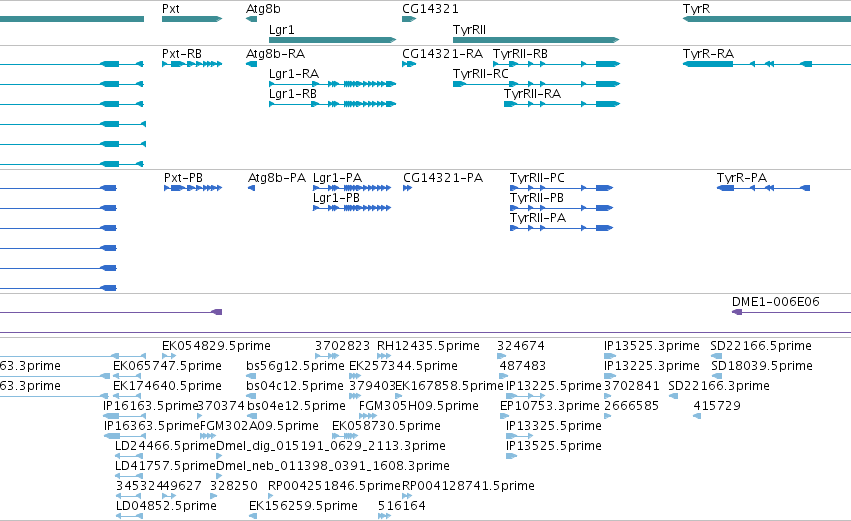The image size is (851, 521).
Task: Click the IP13325.5prime EST label
Action: 554,426
